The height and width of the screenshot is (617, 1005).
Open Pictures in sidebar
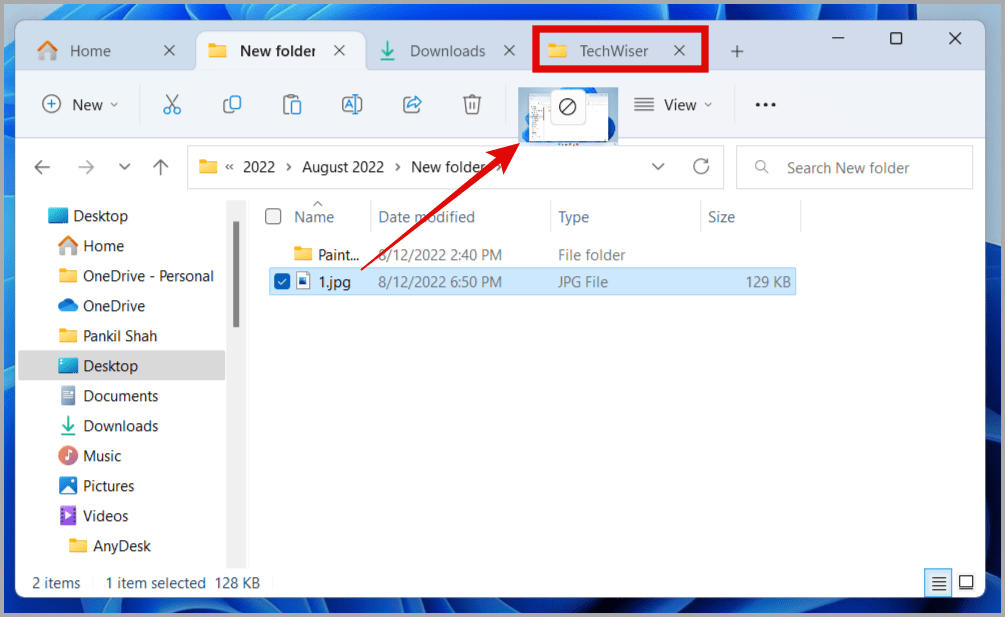pyautogui.click(x=108, y=486)
